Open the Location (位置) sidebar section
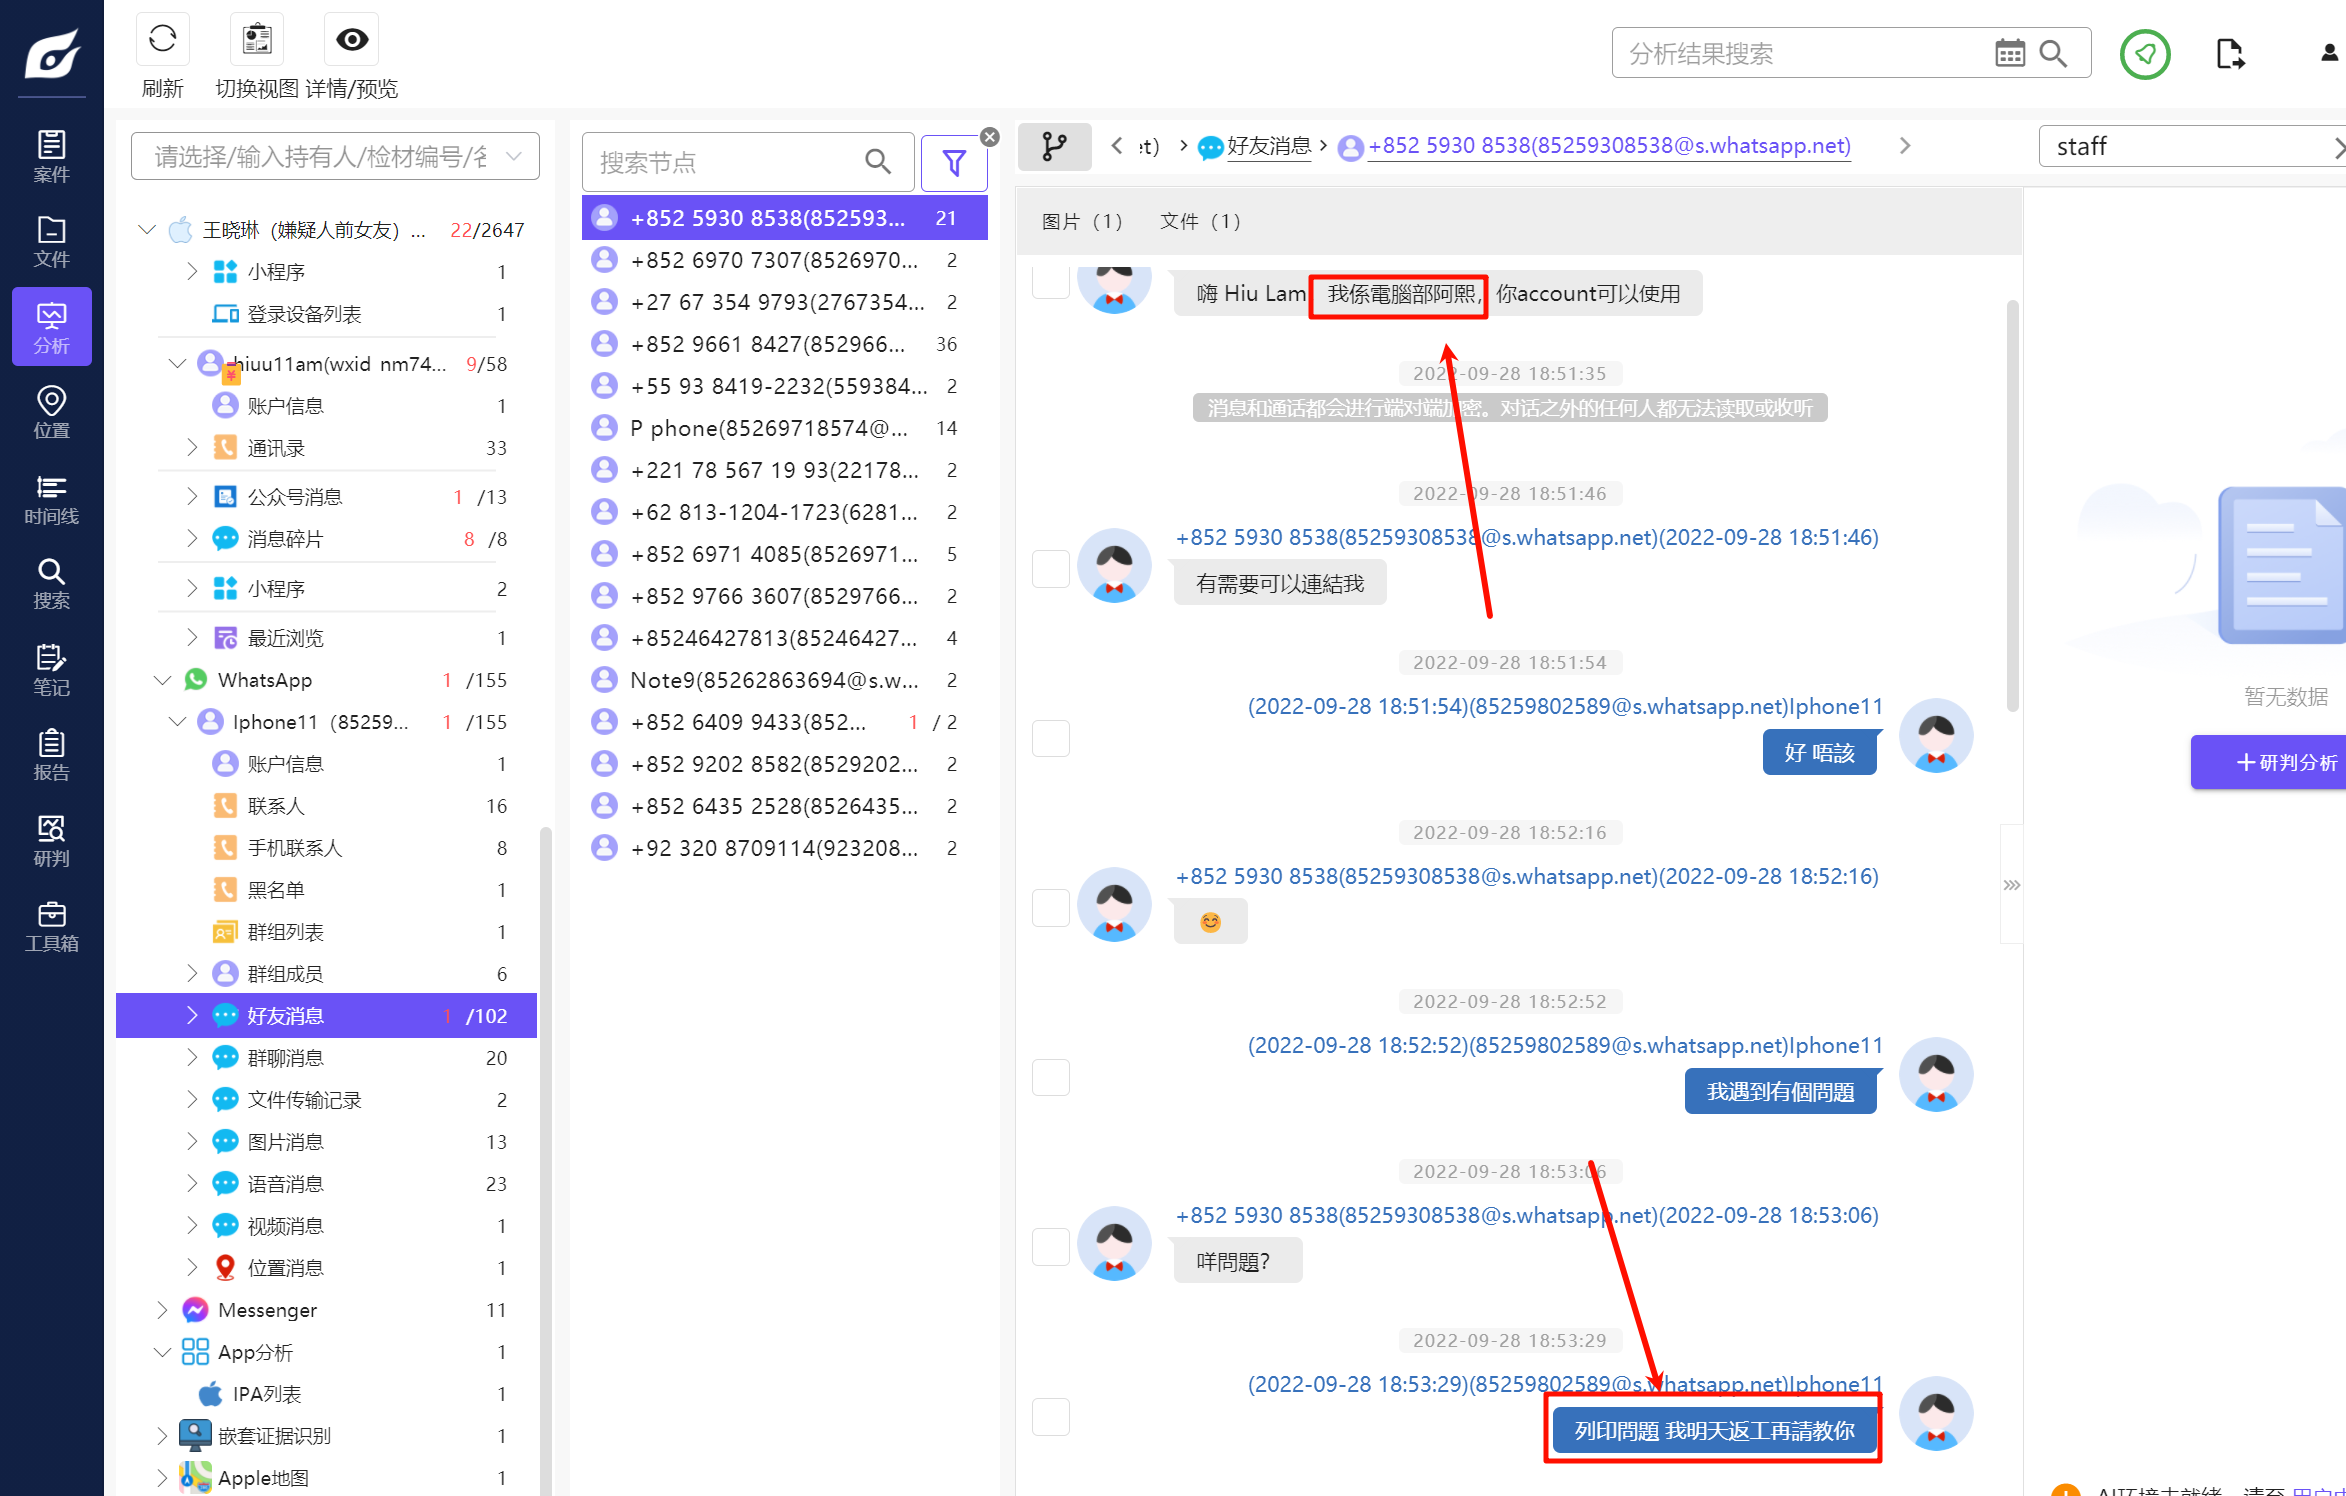 51,412
